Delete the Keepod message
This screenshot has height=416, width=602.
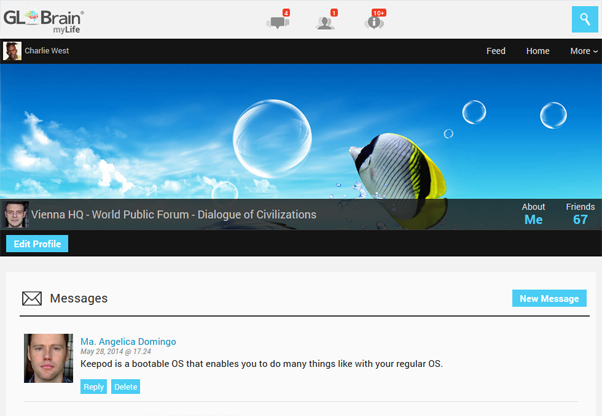pyautogui.click(x=126, y=386)
